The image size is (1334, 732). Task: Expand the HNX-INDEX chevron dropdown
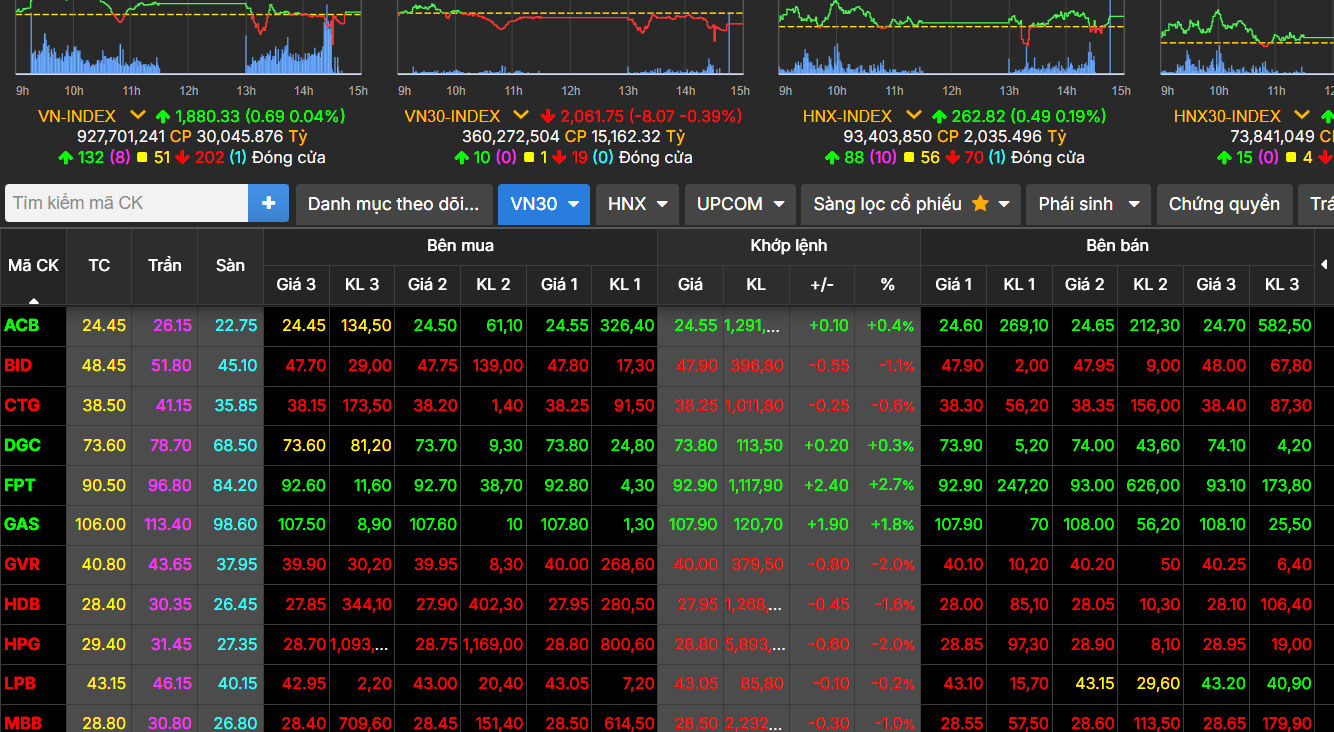pos(913,116)
